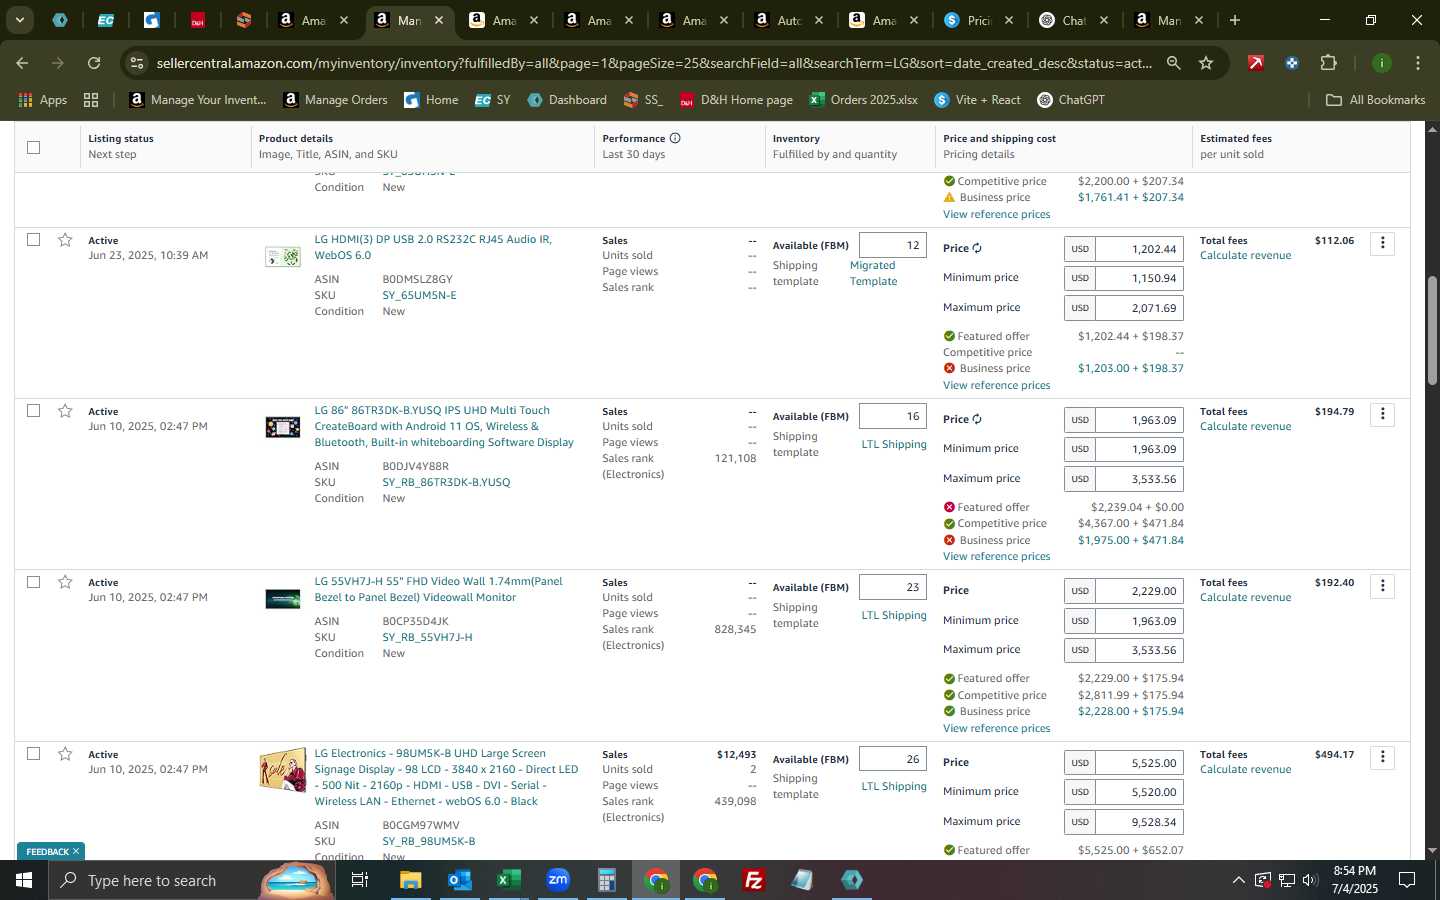Open FileZilla from the Windows taskbar
Viewport: 1440px width, 900px height.
coord(754,880)
